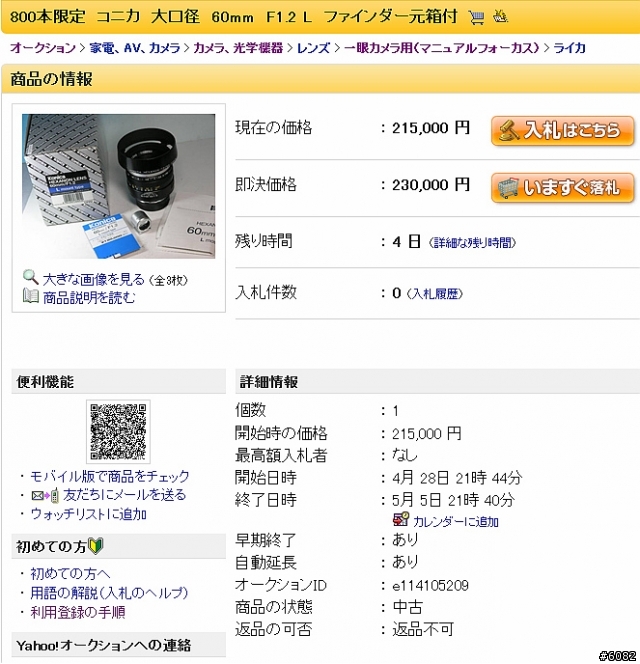This screenshot has height=664, width=640.
Task: Click the shopping cart icon in title bar
Action: pos(476,18)
